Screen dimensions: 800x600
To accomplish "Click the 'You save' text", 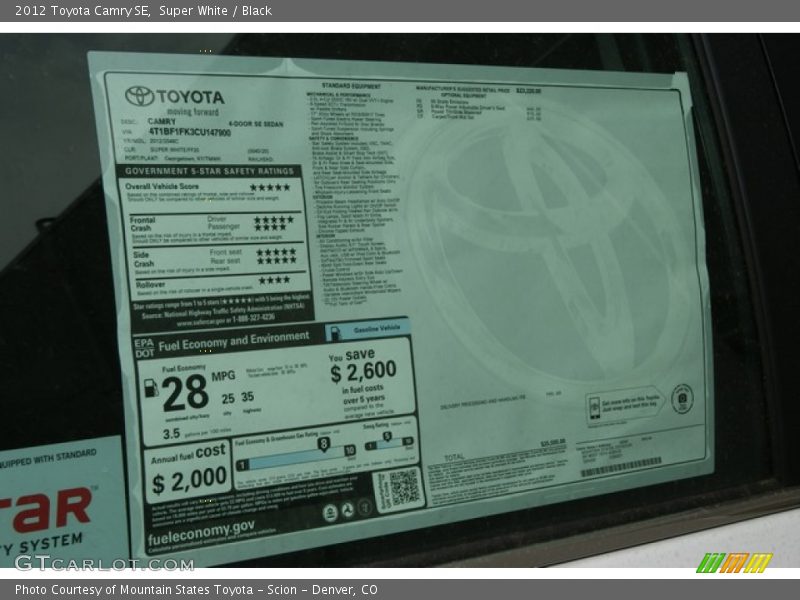I will 352,355.
